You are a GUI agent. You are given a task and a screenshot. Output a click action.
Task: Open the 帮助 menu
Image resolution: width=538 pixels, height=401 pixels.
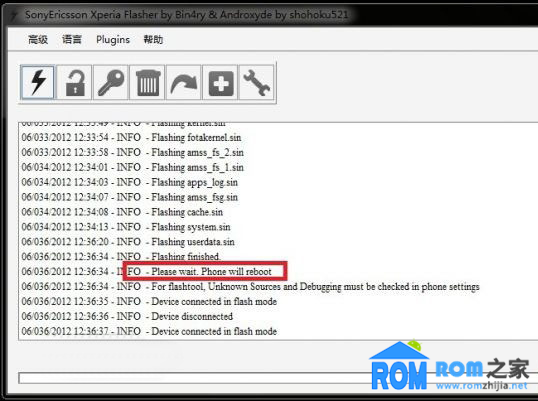(153, 39)
